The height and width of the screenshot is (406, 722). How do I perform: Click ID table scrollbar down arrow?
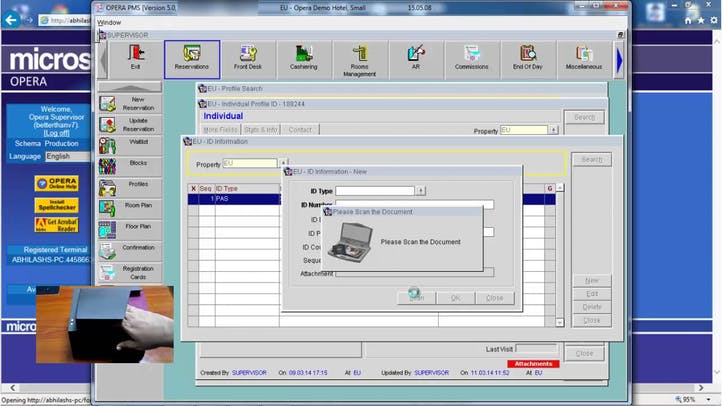(559, 322)
